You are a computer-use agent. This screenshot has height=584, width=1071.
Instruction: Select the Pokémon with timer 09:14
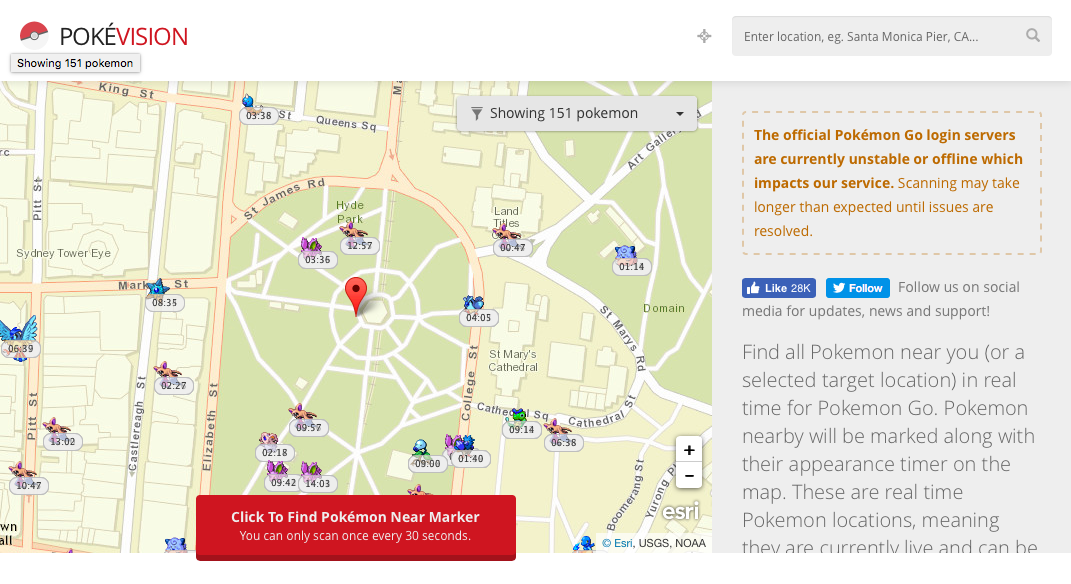point(519,415)
